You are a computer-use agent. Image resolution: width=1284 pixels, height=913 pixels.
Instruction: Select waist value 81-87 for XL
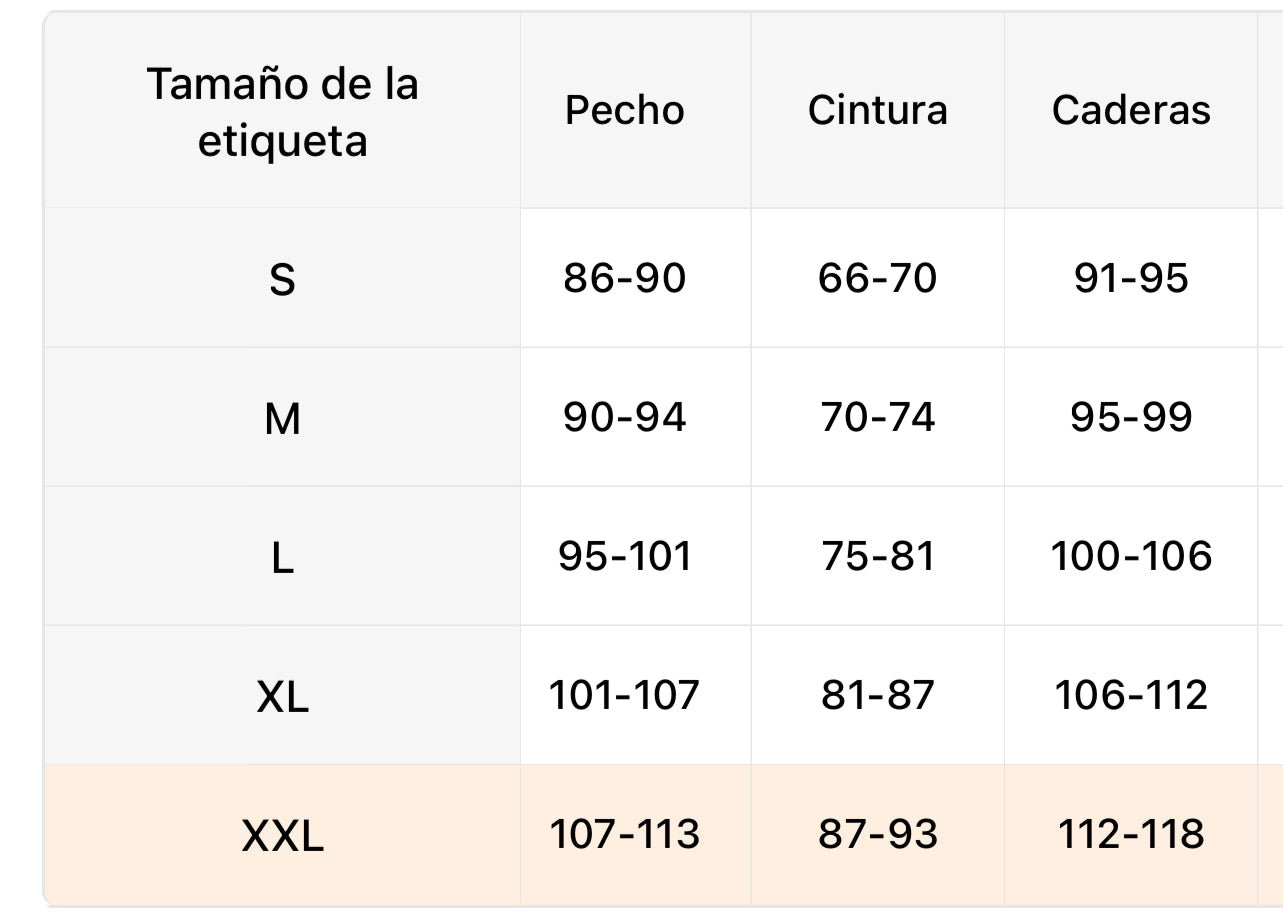pos(877,695)
